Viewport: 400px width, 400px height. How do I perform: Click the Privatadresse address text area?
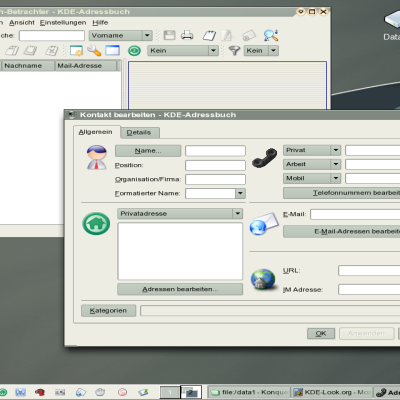180,251
